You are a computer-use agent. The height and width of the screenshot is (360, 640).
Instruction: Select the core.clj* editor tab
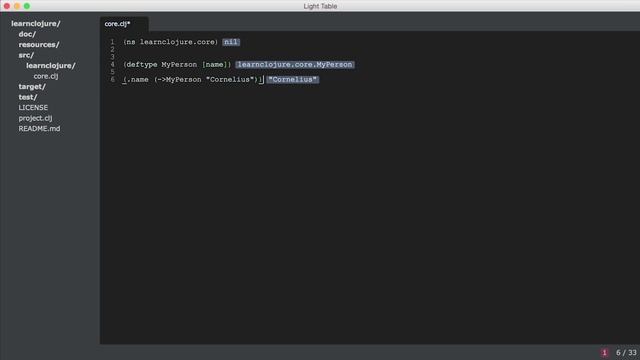124,24
